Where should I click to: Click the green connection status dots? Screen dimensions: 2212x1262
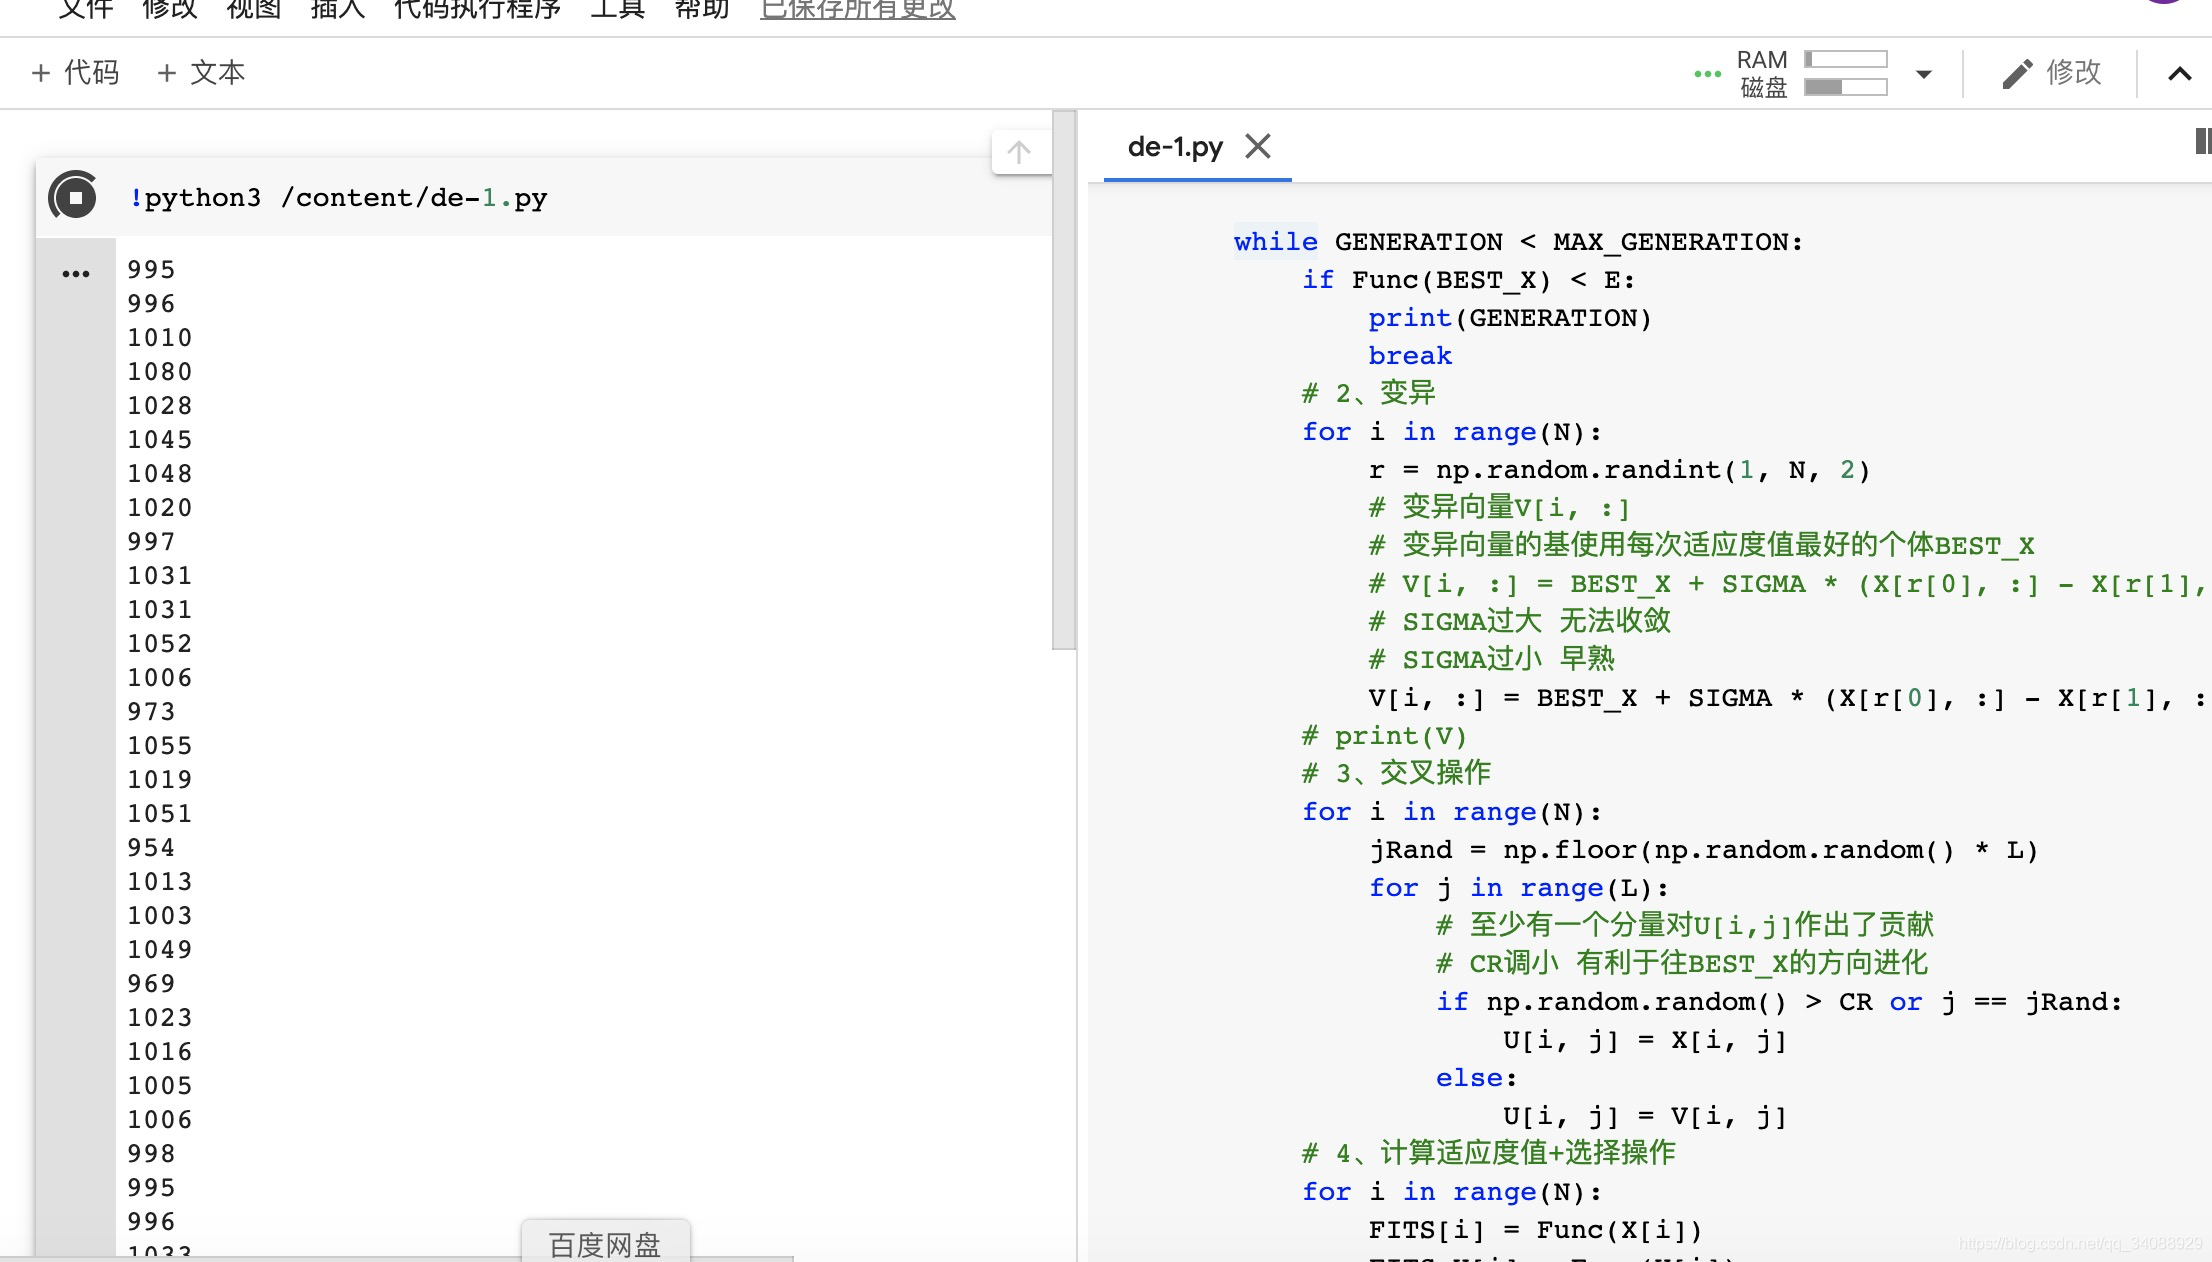pos(1707,74)
